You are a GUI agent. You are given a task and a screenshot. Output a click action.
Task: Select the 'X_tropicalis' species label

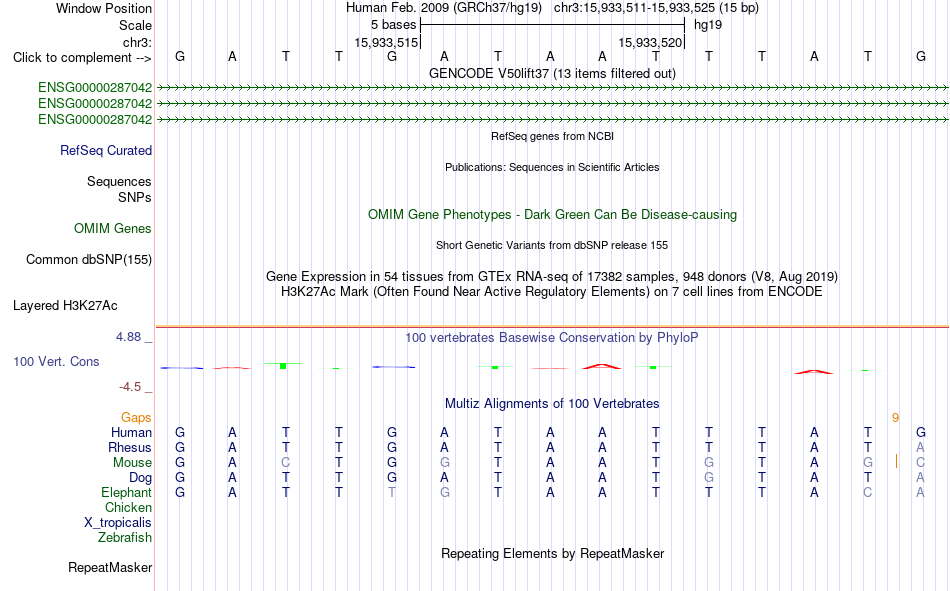pos(118,523)
